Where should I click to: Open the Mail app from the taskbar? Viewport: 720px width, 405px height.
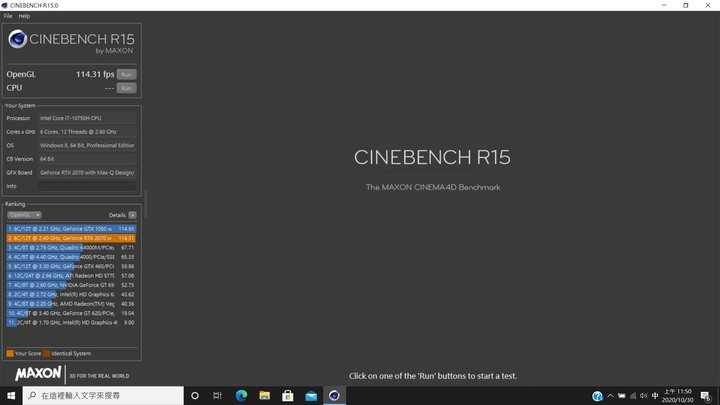point(311,395)
